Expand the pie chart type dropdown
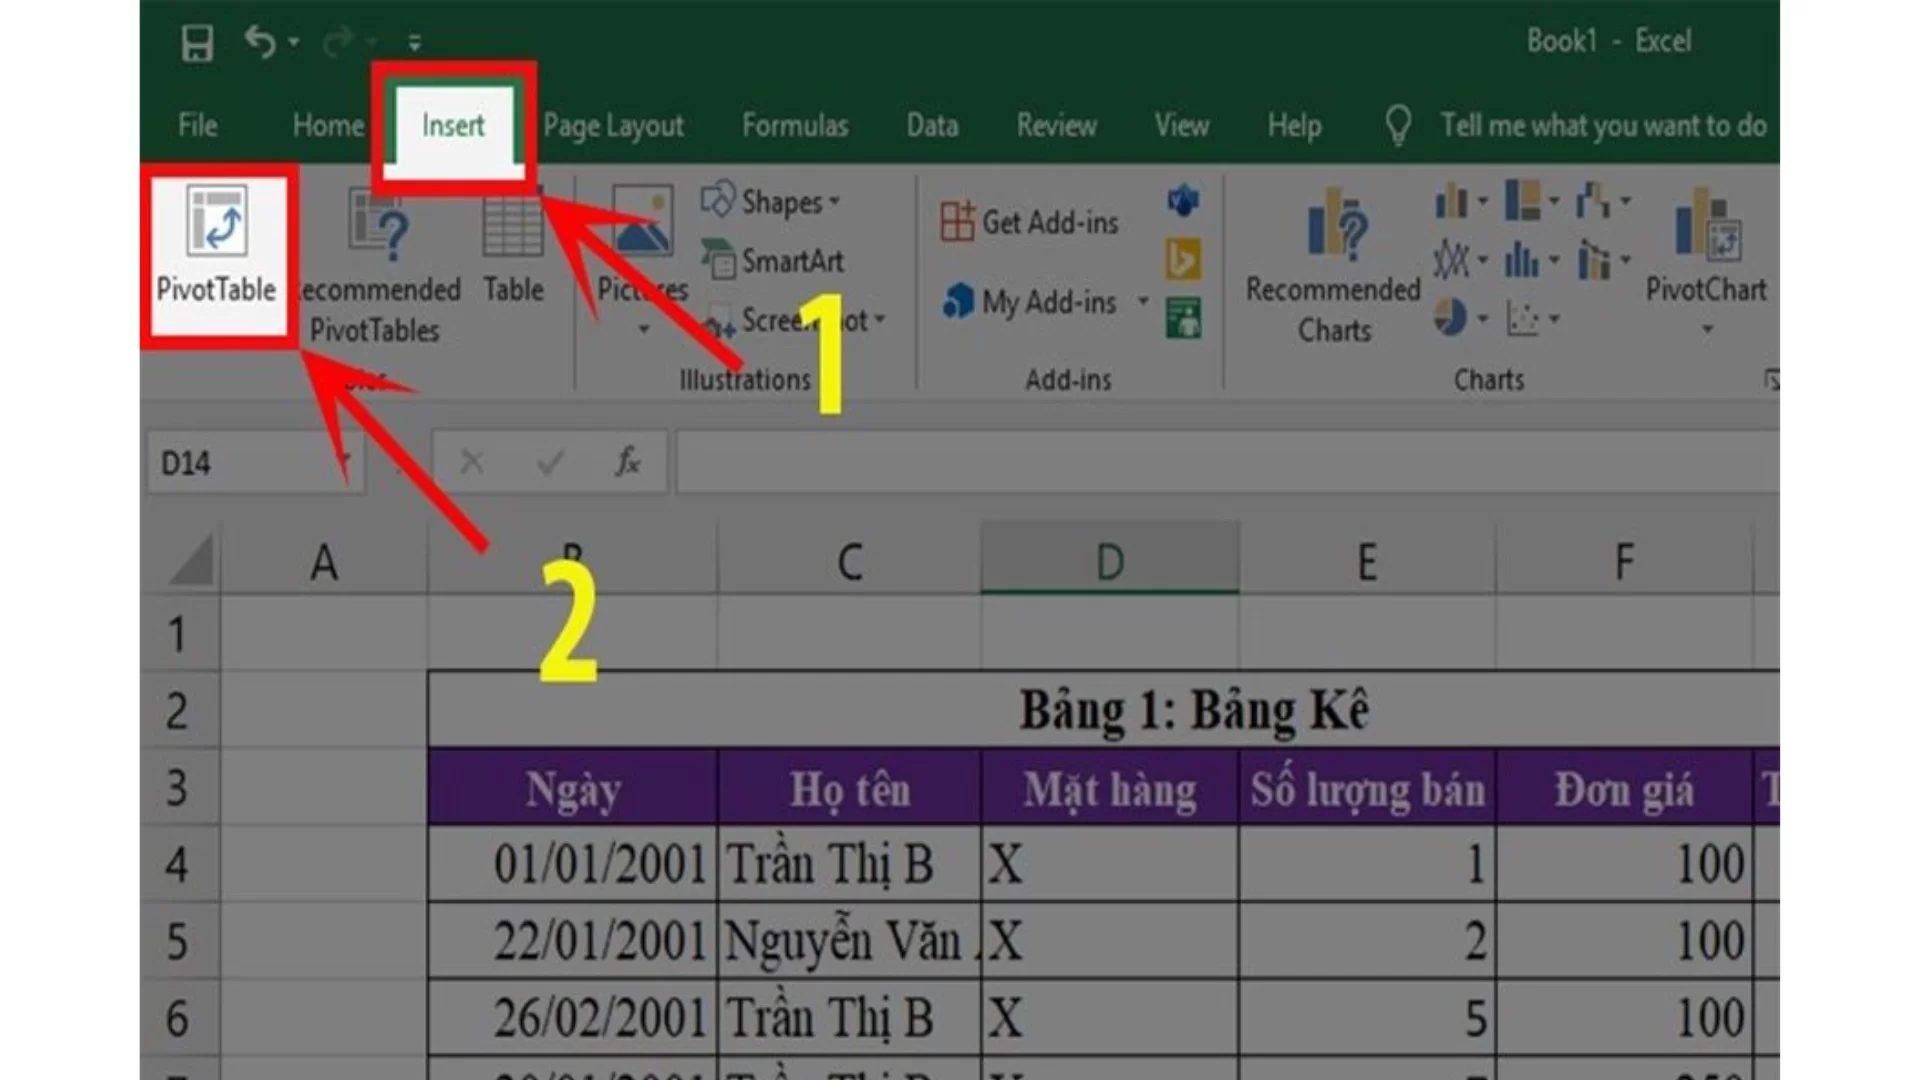The image size is (1920, 1080). click(1482, 319)
